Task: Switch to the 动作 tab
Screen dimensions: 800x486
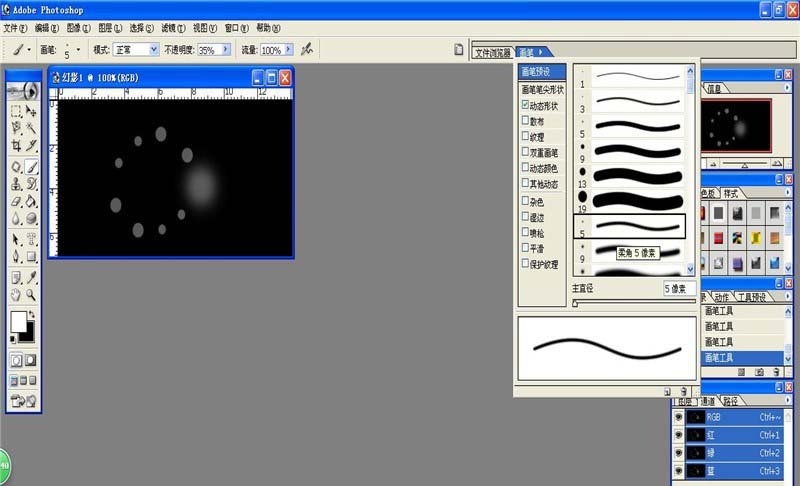Action: pos(721,297)
